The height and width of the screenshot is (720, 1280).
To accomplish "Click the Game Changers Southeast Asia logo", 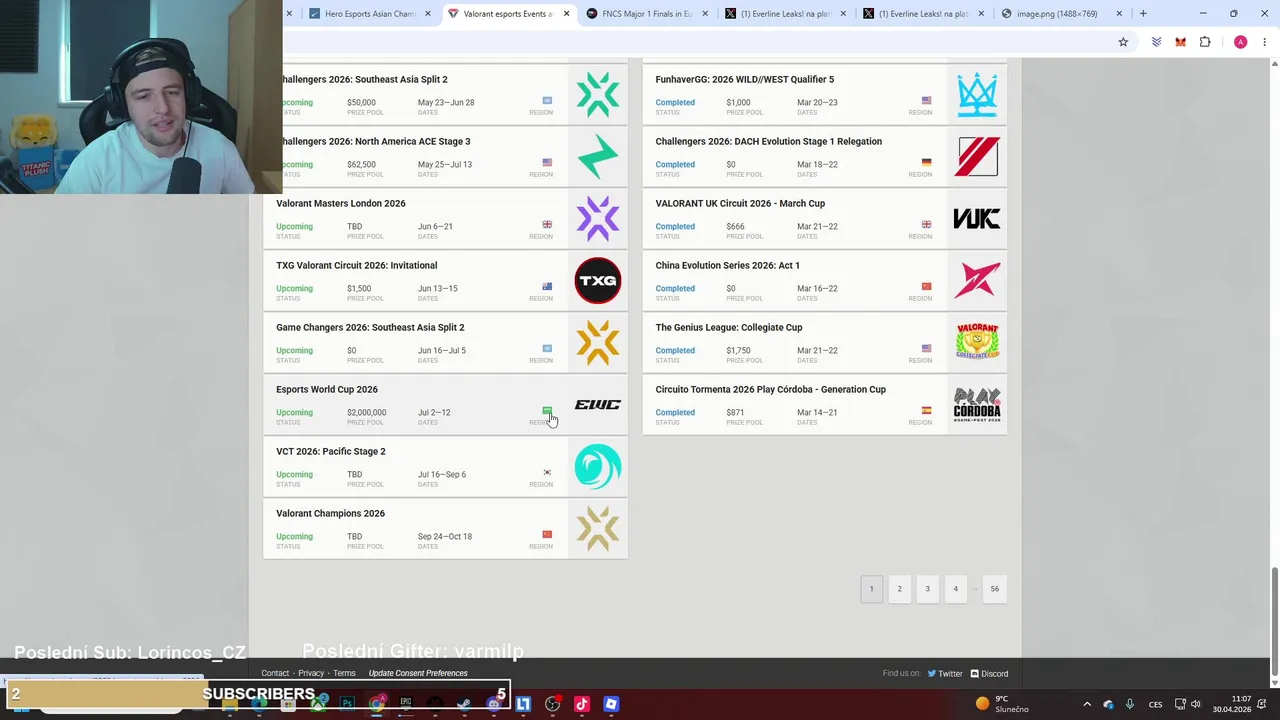I will (598, 342).
